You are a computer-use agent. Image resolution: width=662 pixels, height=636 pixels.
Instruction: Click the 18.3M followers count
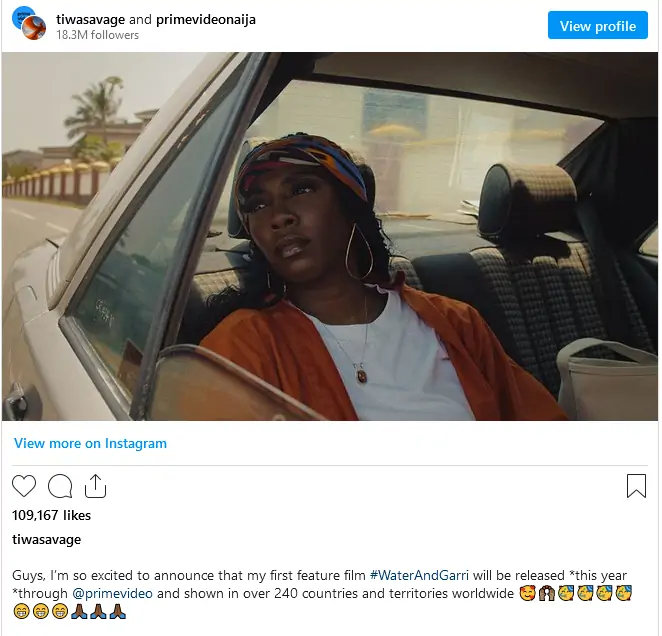pos(97,35)
